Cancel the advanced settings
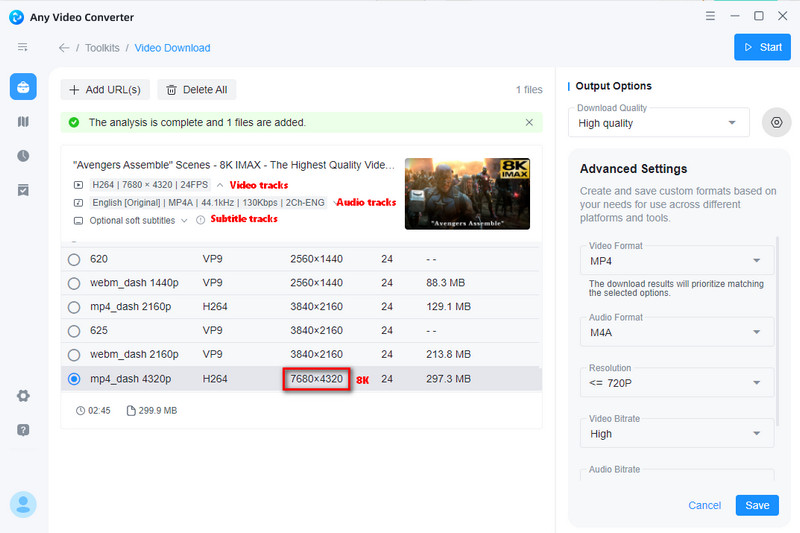 pyautogui.click(x=705, y=505)
